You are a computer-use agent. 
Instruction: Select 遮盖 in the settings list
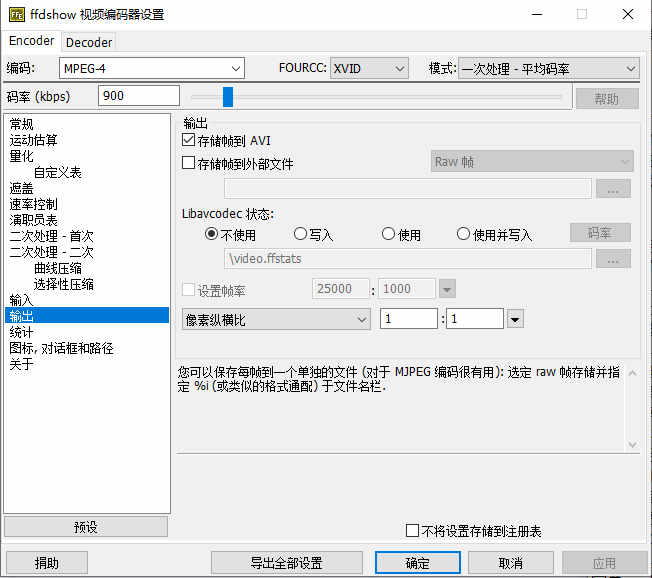21,188
